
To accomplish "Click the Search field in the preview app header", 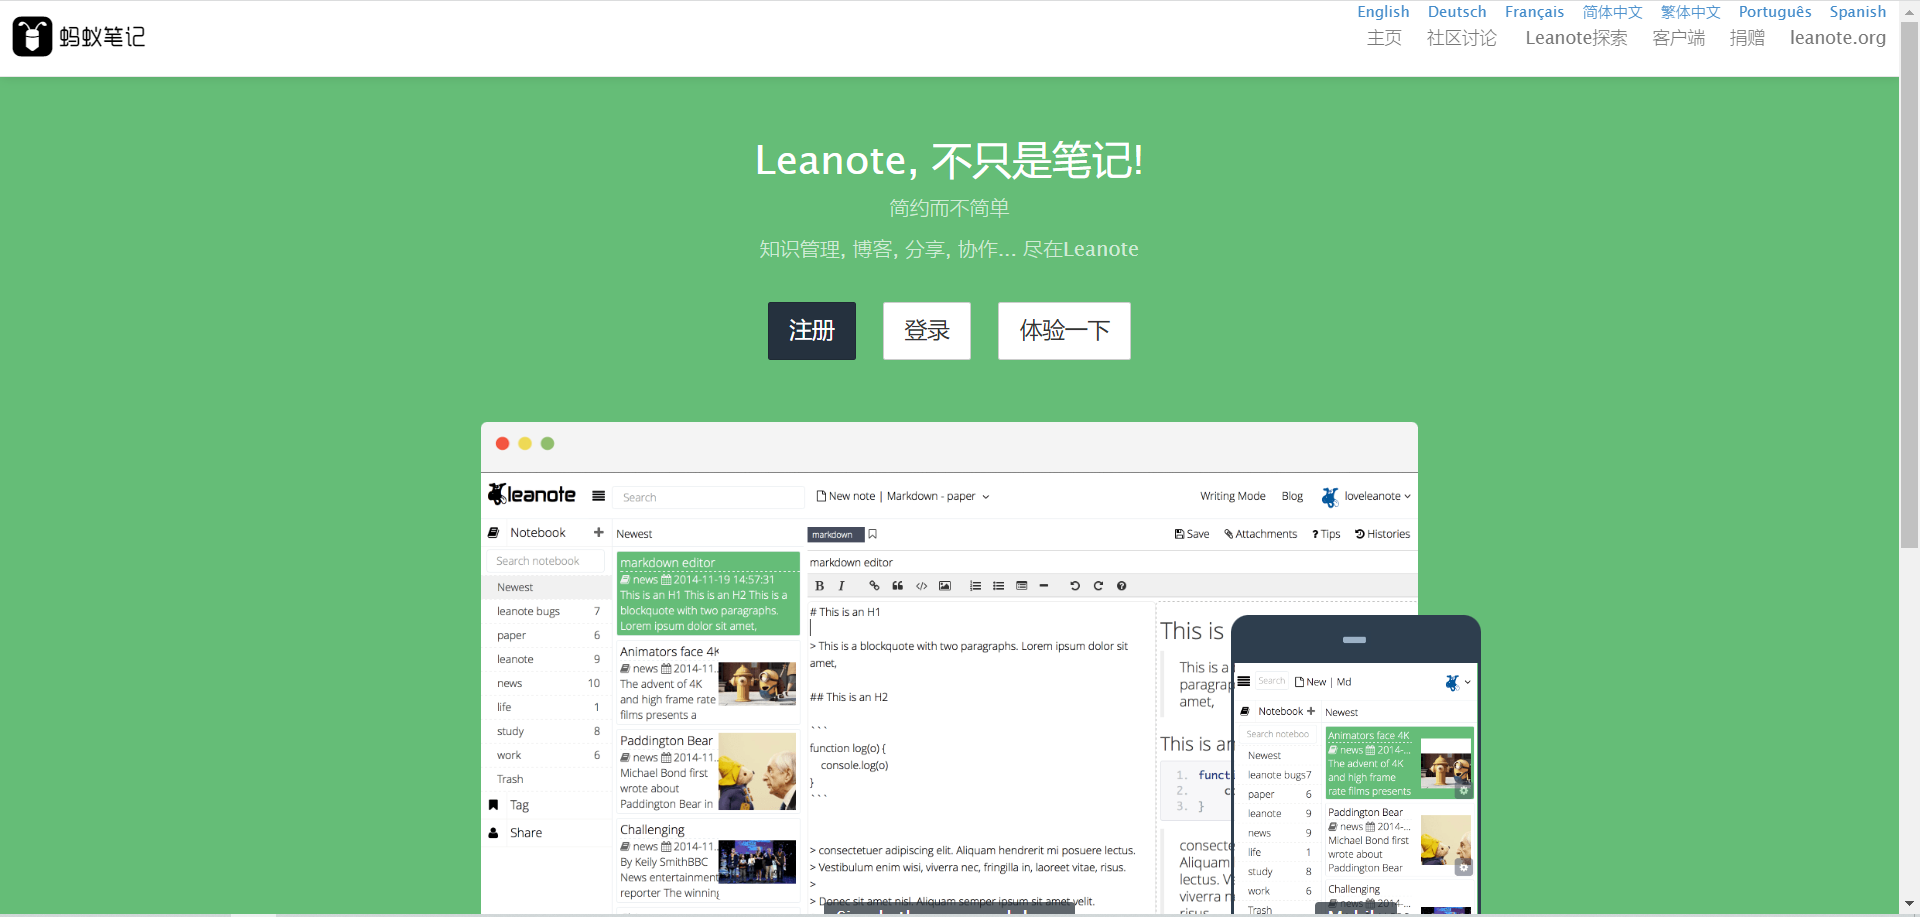I will coord(708,497).
